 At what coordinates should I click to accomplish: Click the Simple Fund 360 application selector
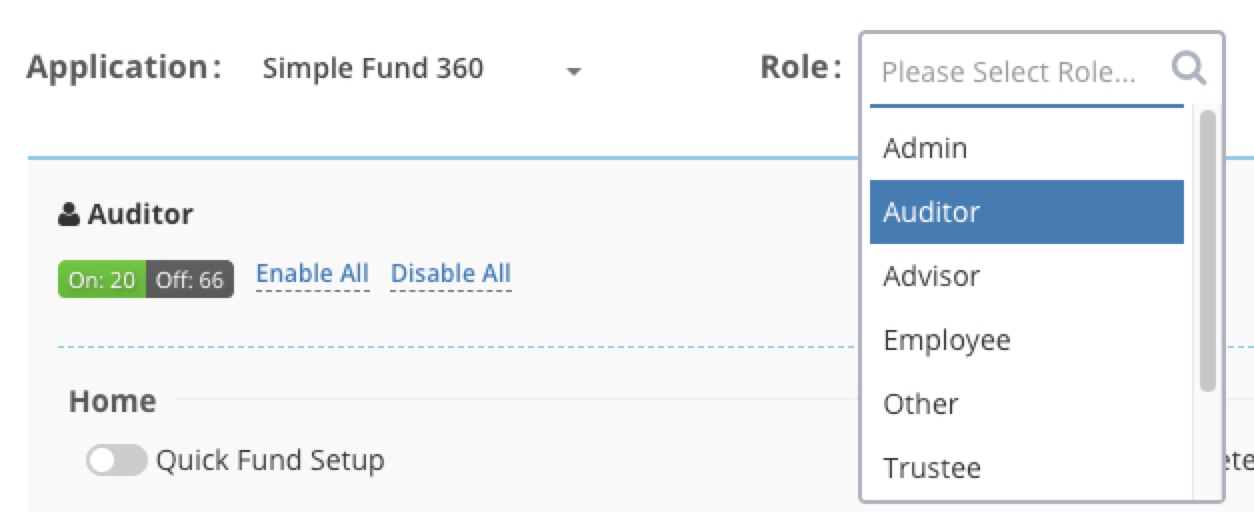(x=421, y=69)
